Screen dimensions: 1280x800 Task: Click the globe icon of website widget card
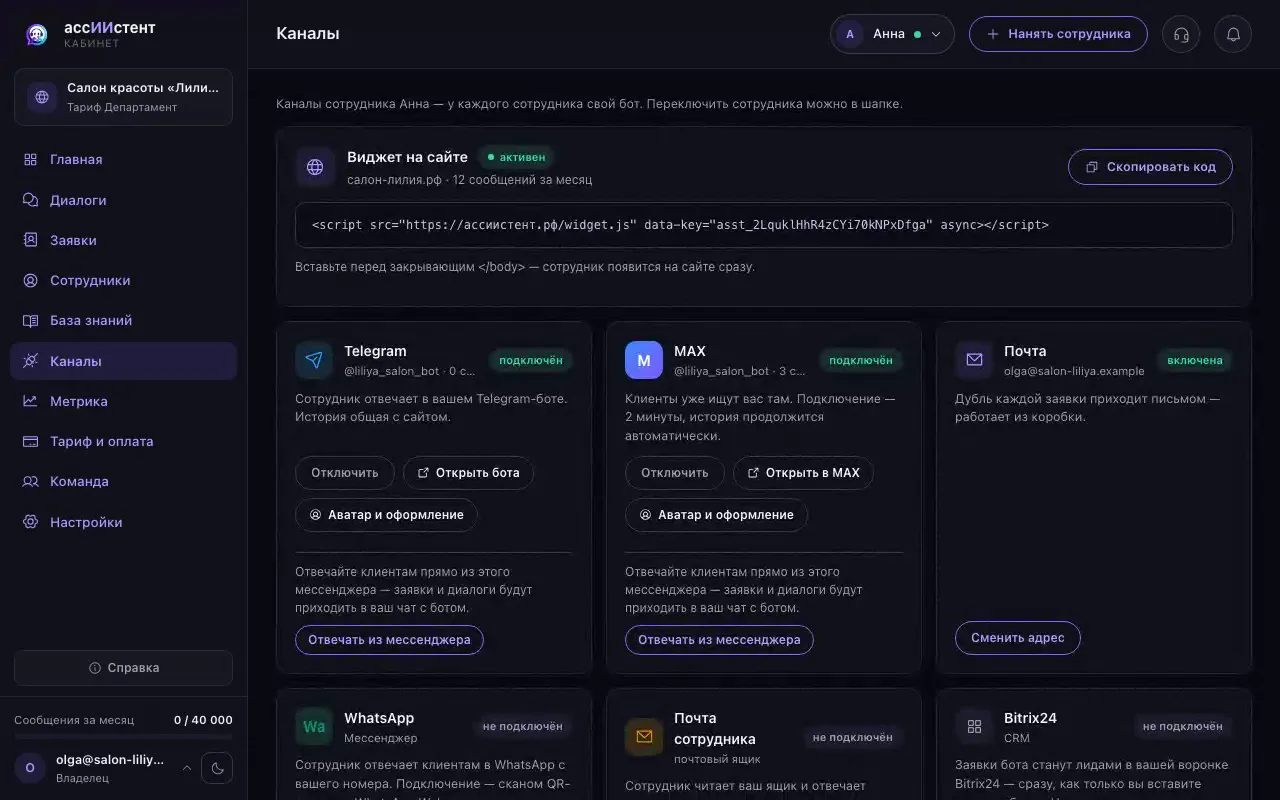coord(315,167)
